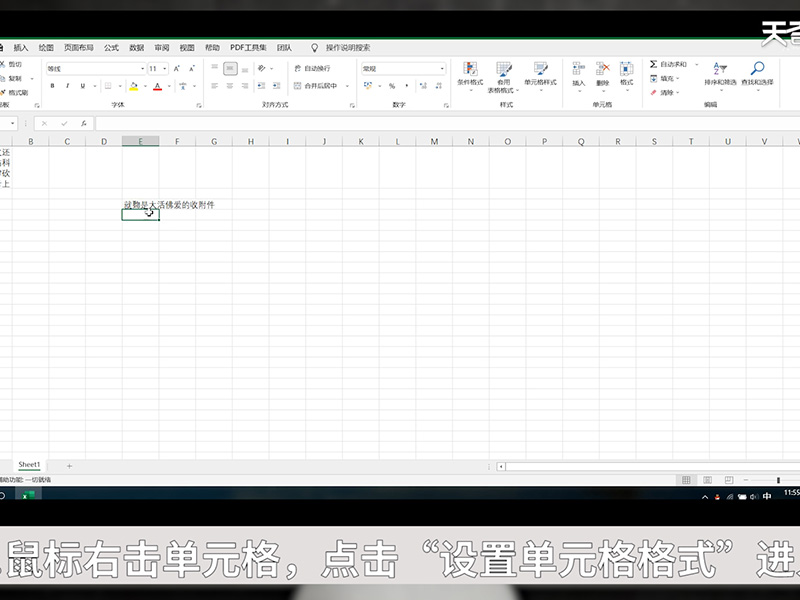This screenshot has height=600, width=800.
Task: Add a new sheet with plus
Action: (x=69, y=466)
